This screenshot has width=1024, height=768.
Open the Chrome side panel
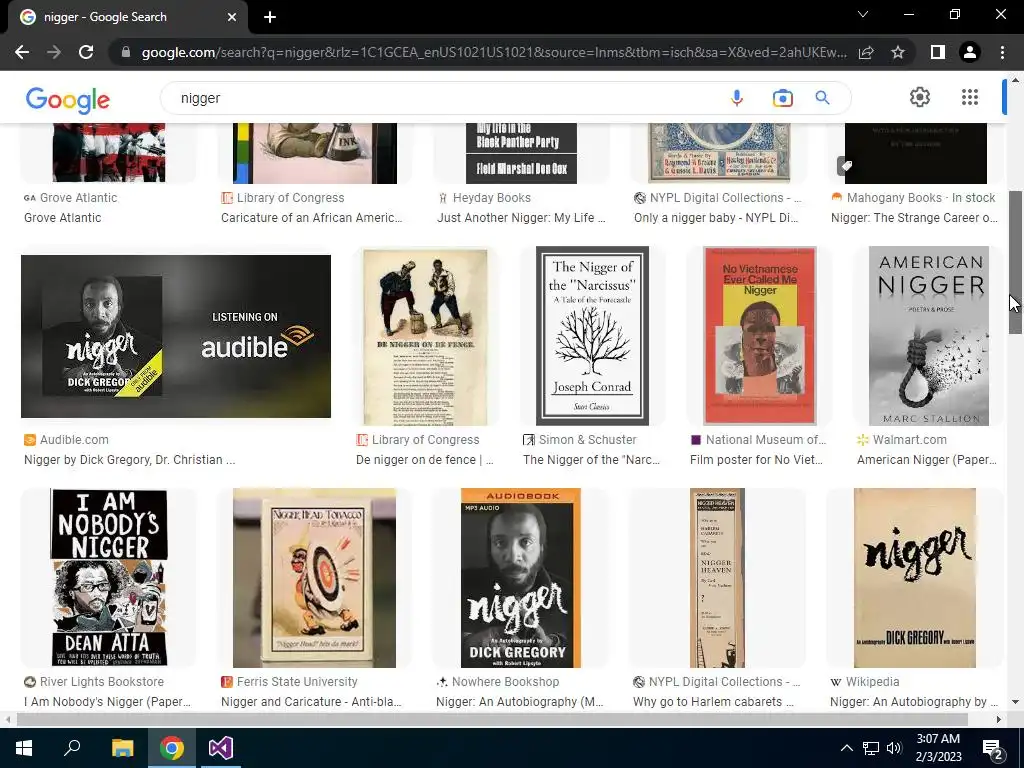938,52
